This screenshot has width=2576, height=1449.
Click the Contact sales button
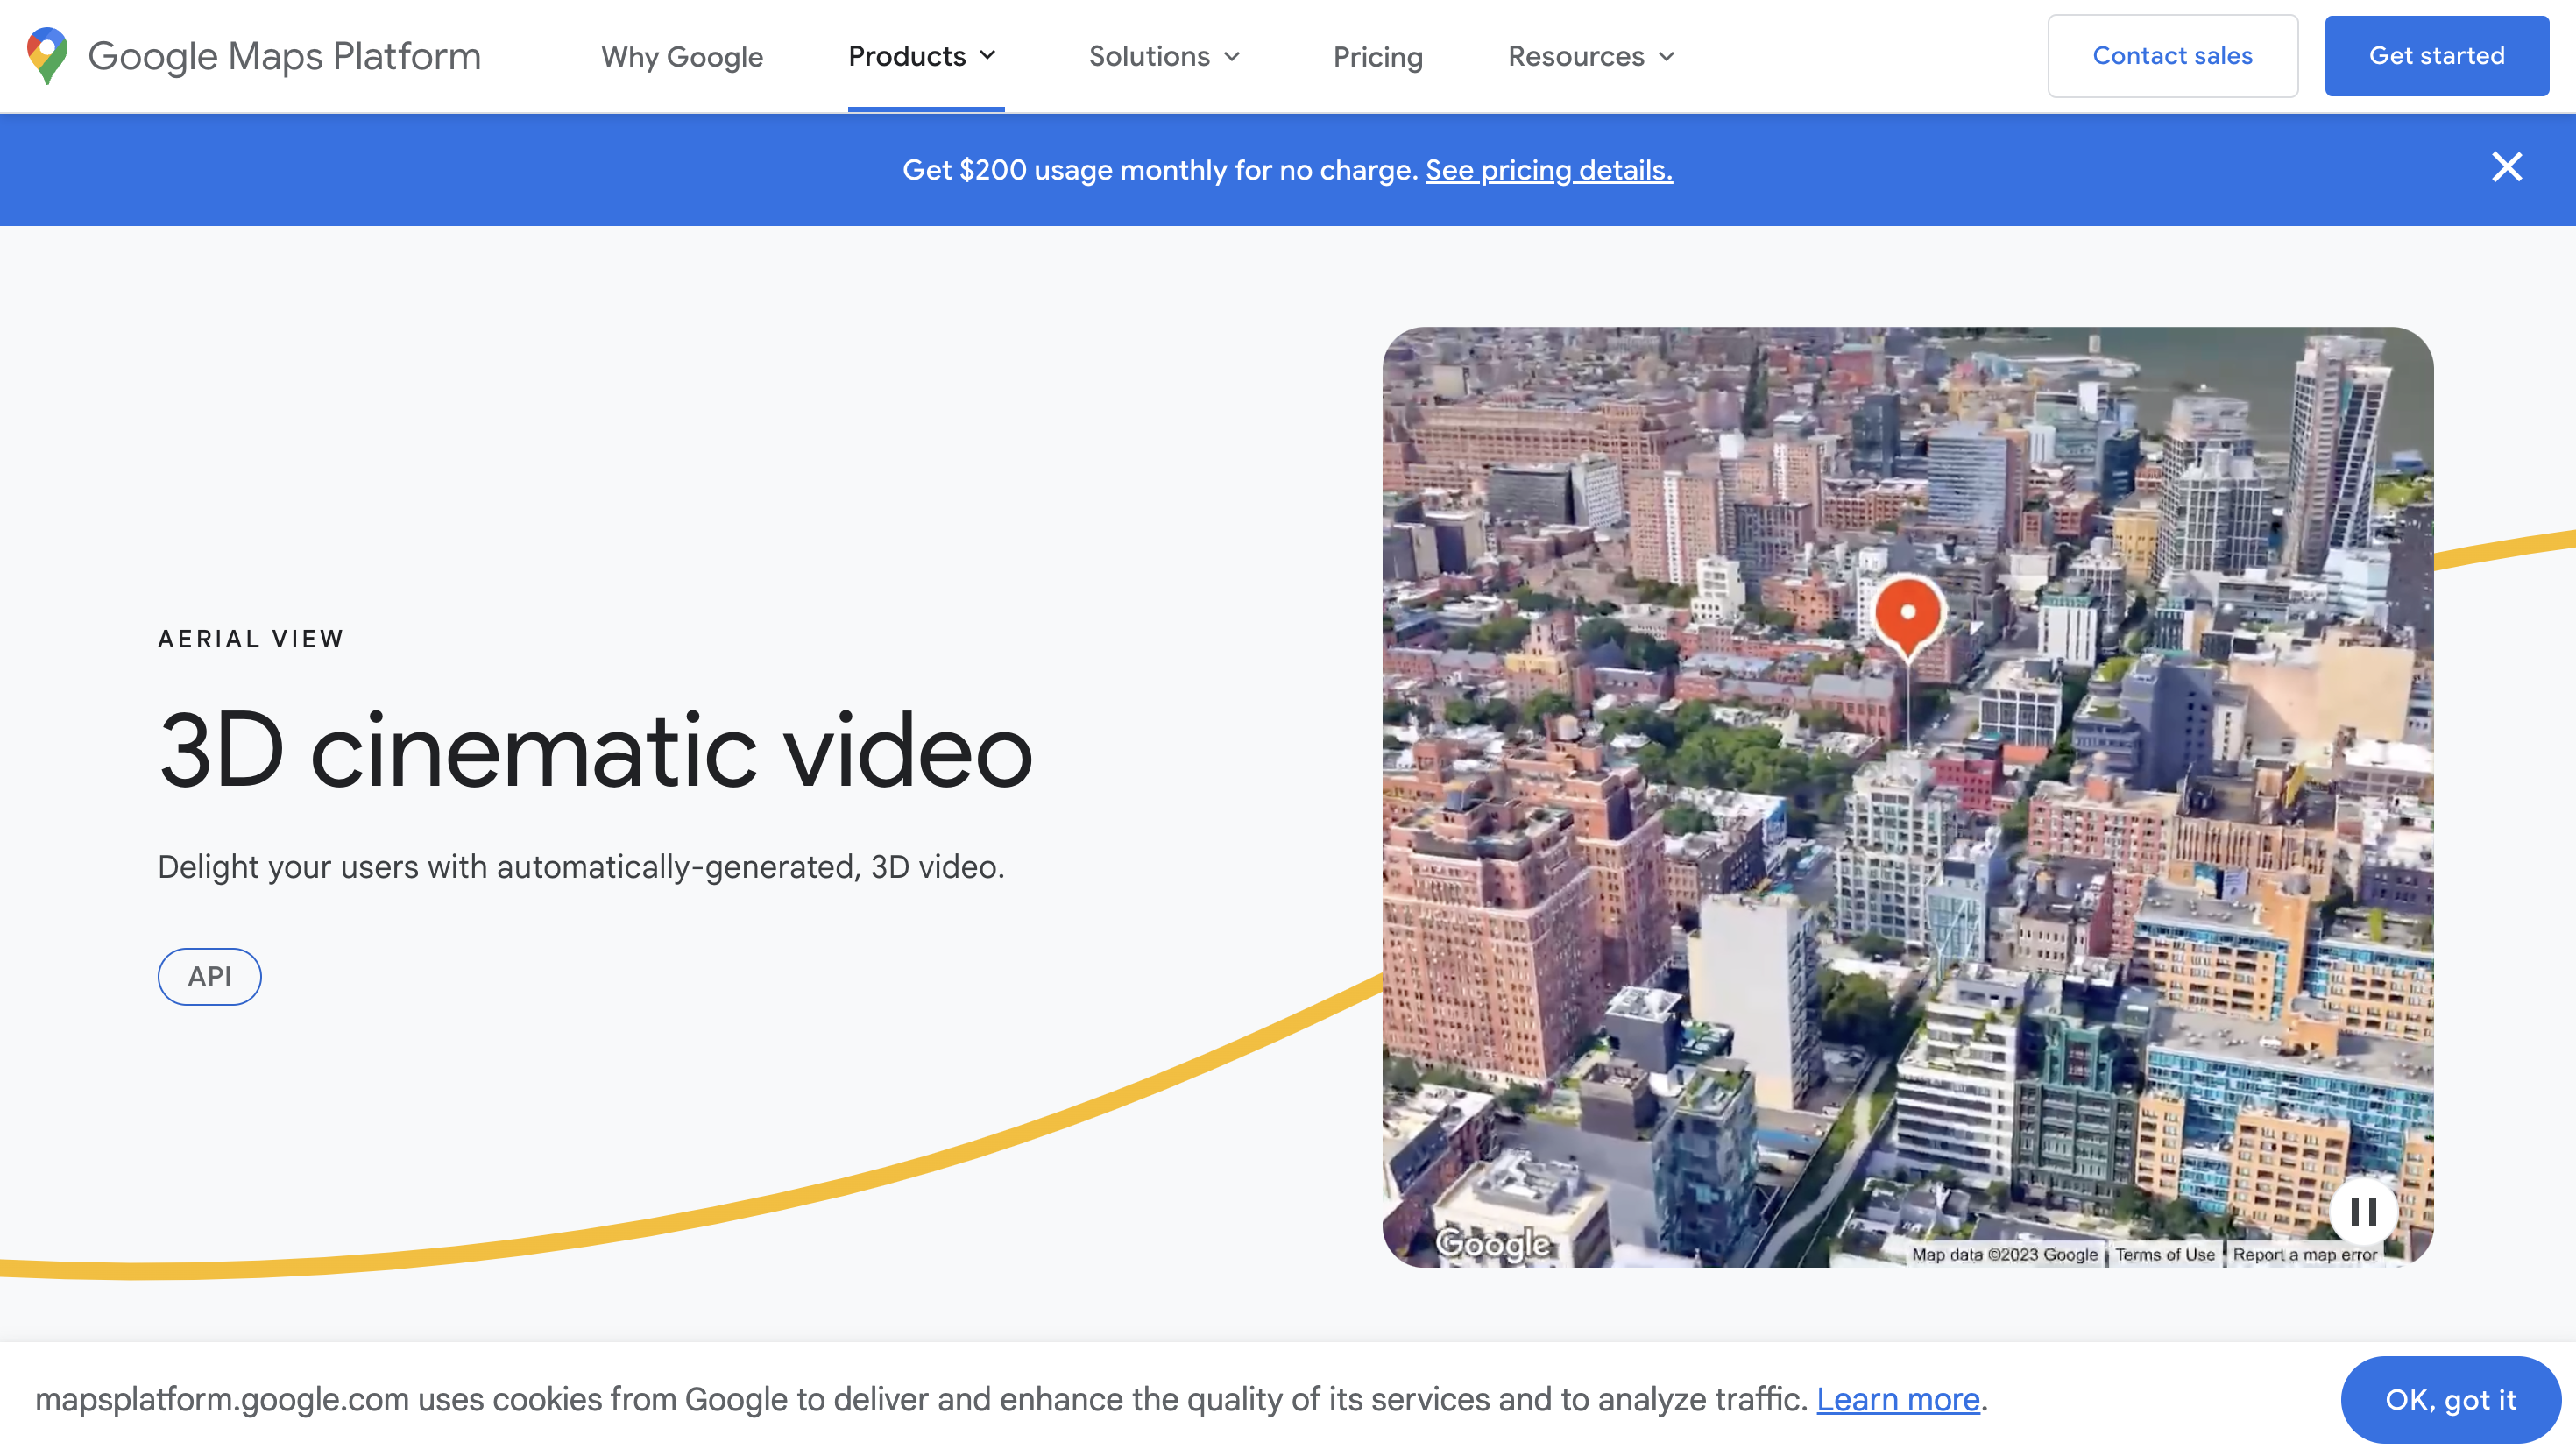(x=2172, y=55)
